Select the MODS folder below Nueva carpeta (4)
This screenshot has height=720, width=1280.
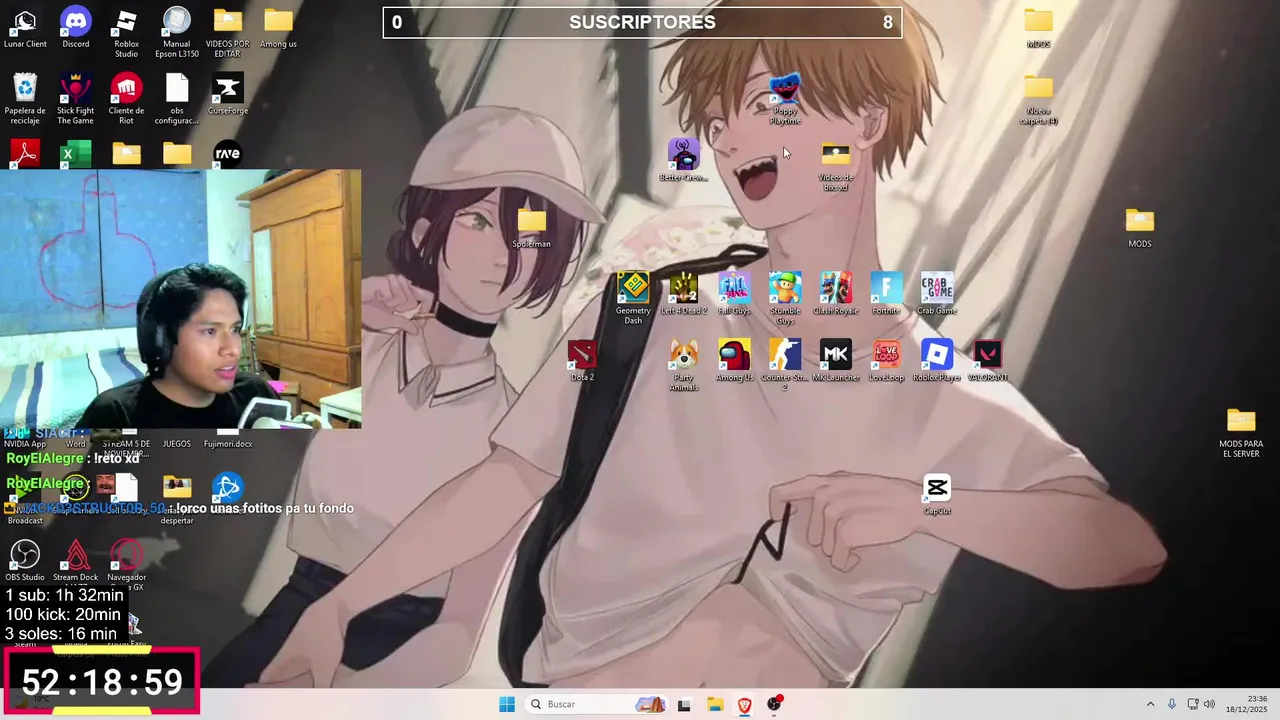(x=1140, y=227)
